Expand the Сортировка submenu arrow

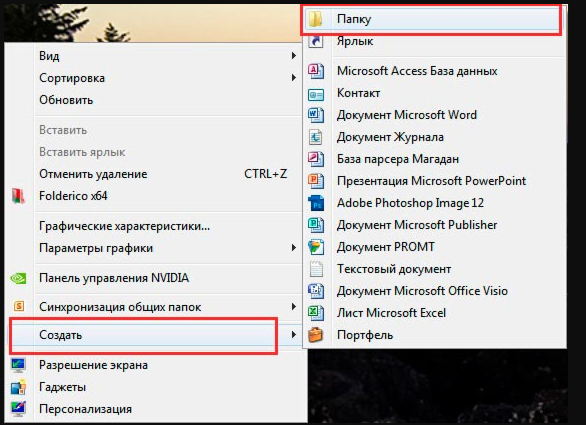[294, 78]
